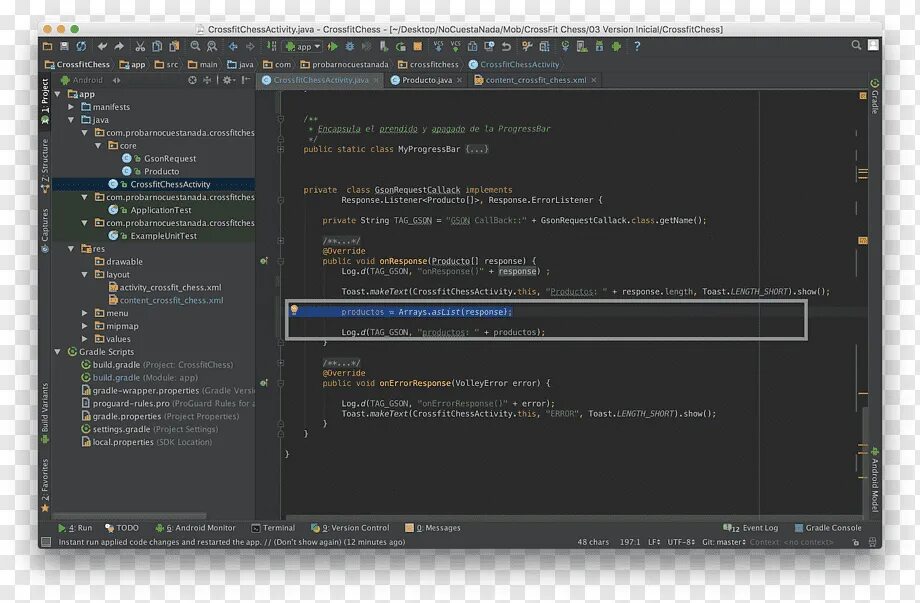Expand the manifests folder
This screenshot has height=603, width=920.
[71, 107]
